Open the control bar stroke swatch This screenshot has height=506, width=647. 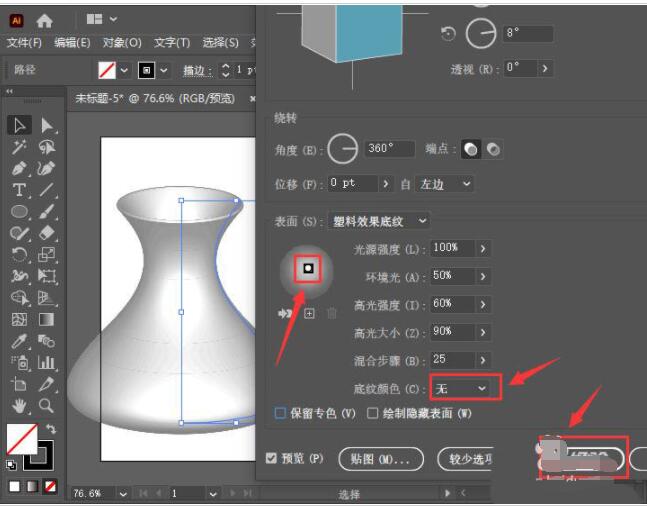pyautogui.click(x=146, y=70)
